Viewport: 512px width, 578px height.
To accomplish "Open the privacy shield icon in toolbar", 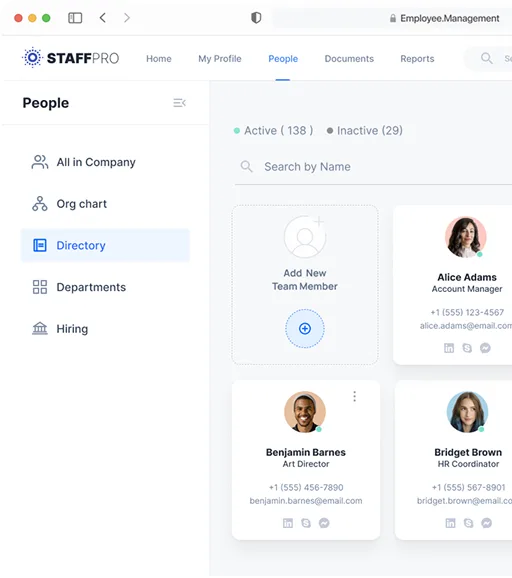I will click(x=256, y=18).
